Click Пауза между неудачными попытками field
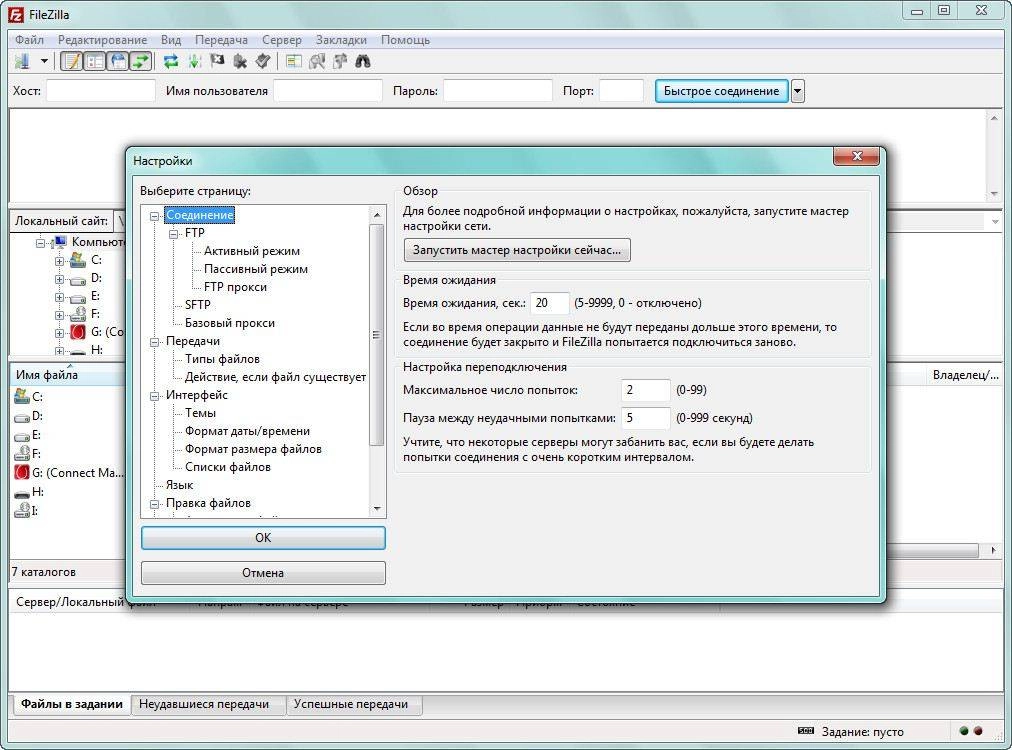Image resolution: width=1012 pixels, height=750 pixels. (x=645, y=418)
